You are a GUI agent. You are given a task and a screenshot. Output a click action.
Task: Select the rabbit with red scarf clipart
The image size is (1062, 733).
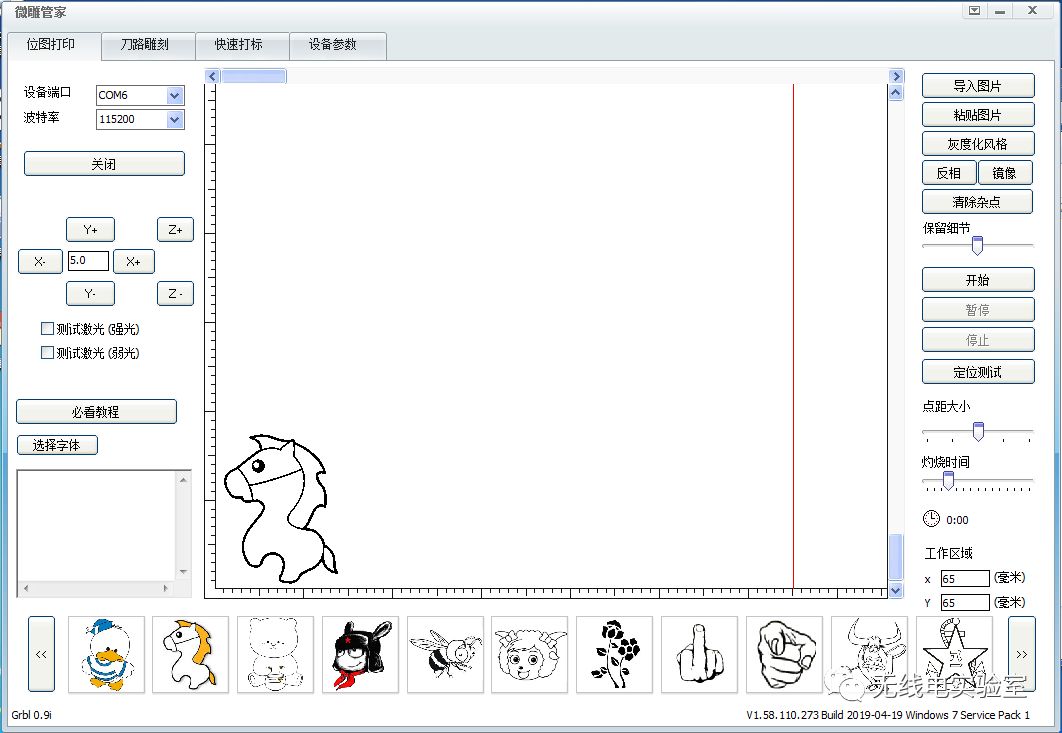click(360, 655)
